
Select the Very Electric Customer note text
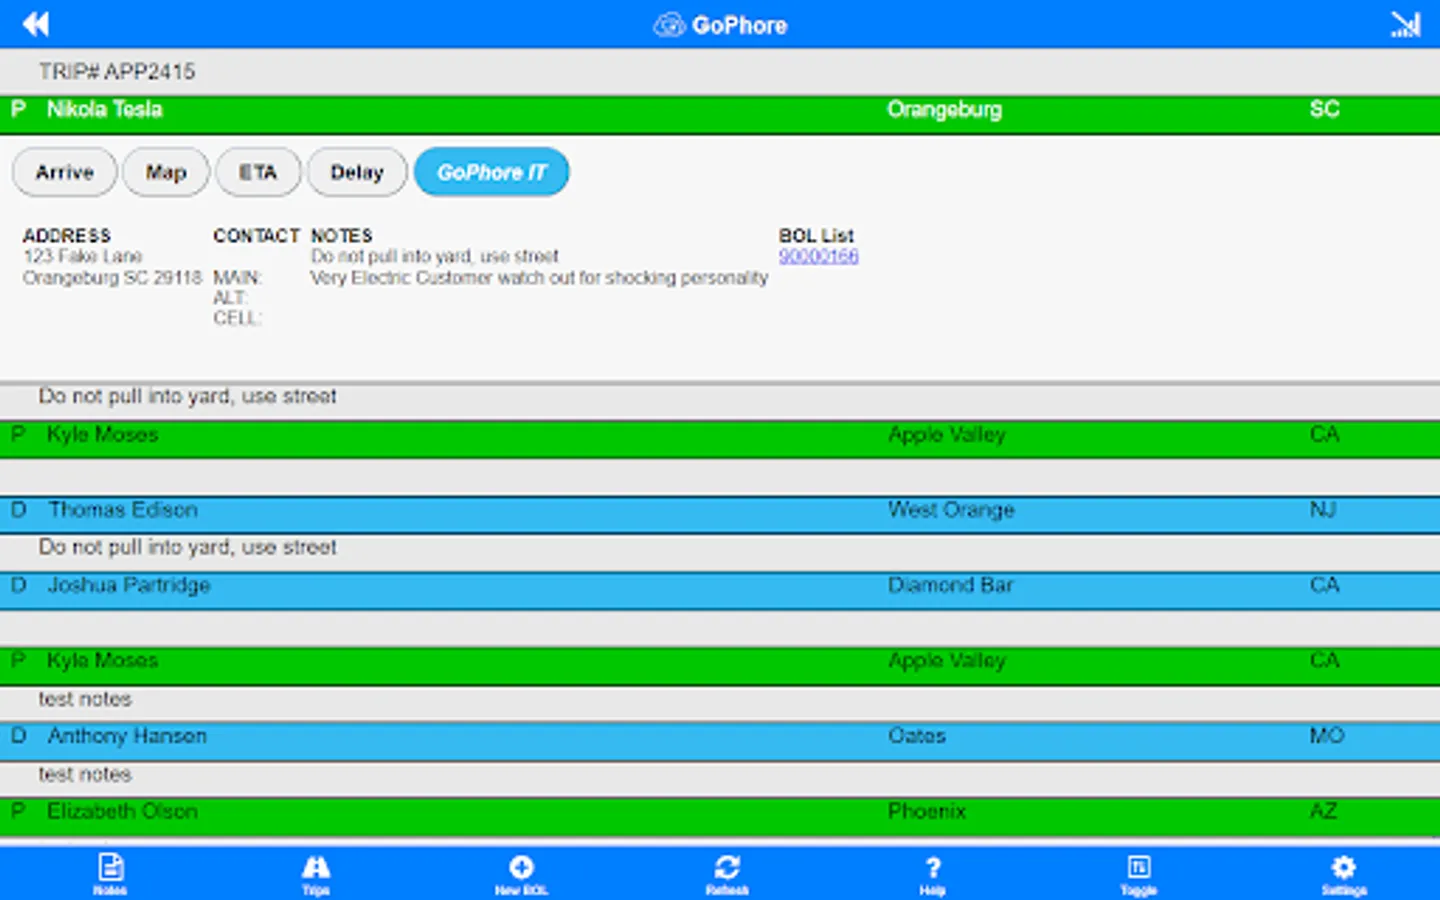point(539,277)
